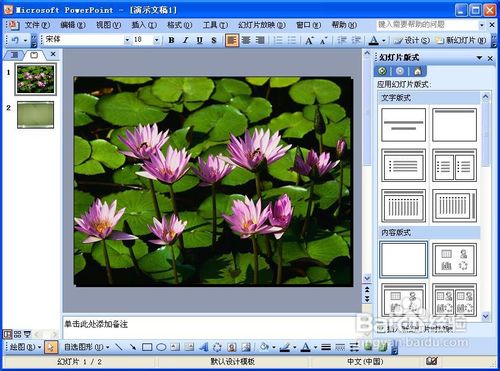Screen dimensions: 500x371
Task: Select slide 1 lotus thumbnail
Action: (x=35, y=79)
